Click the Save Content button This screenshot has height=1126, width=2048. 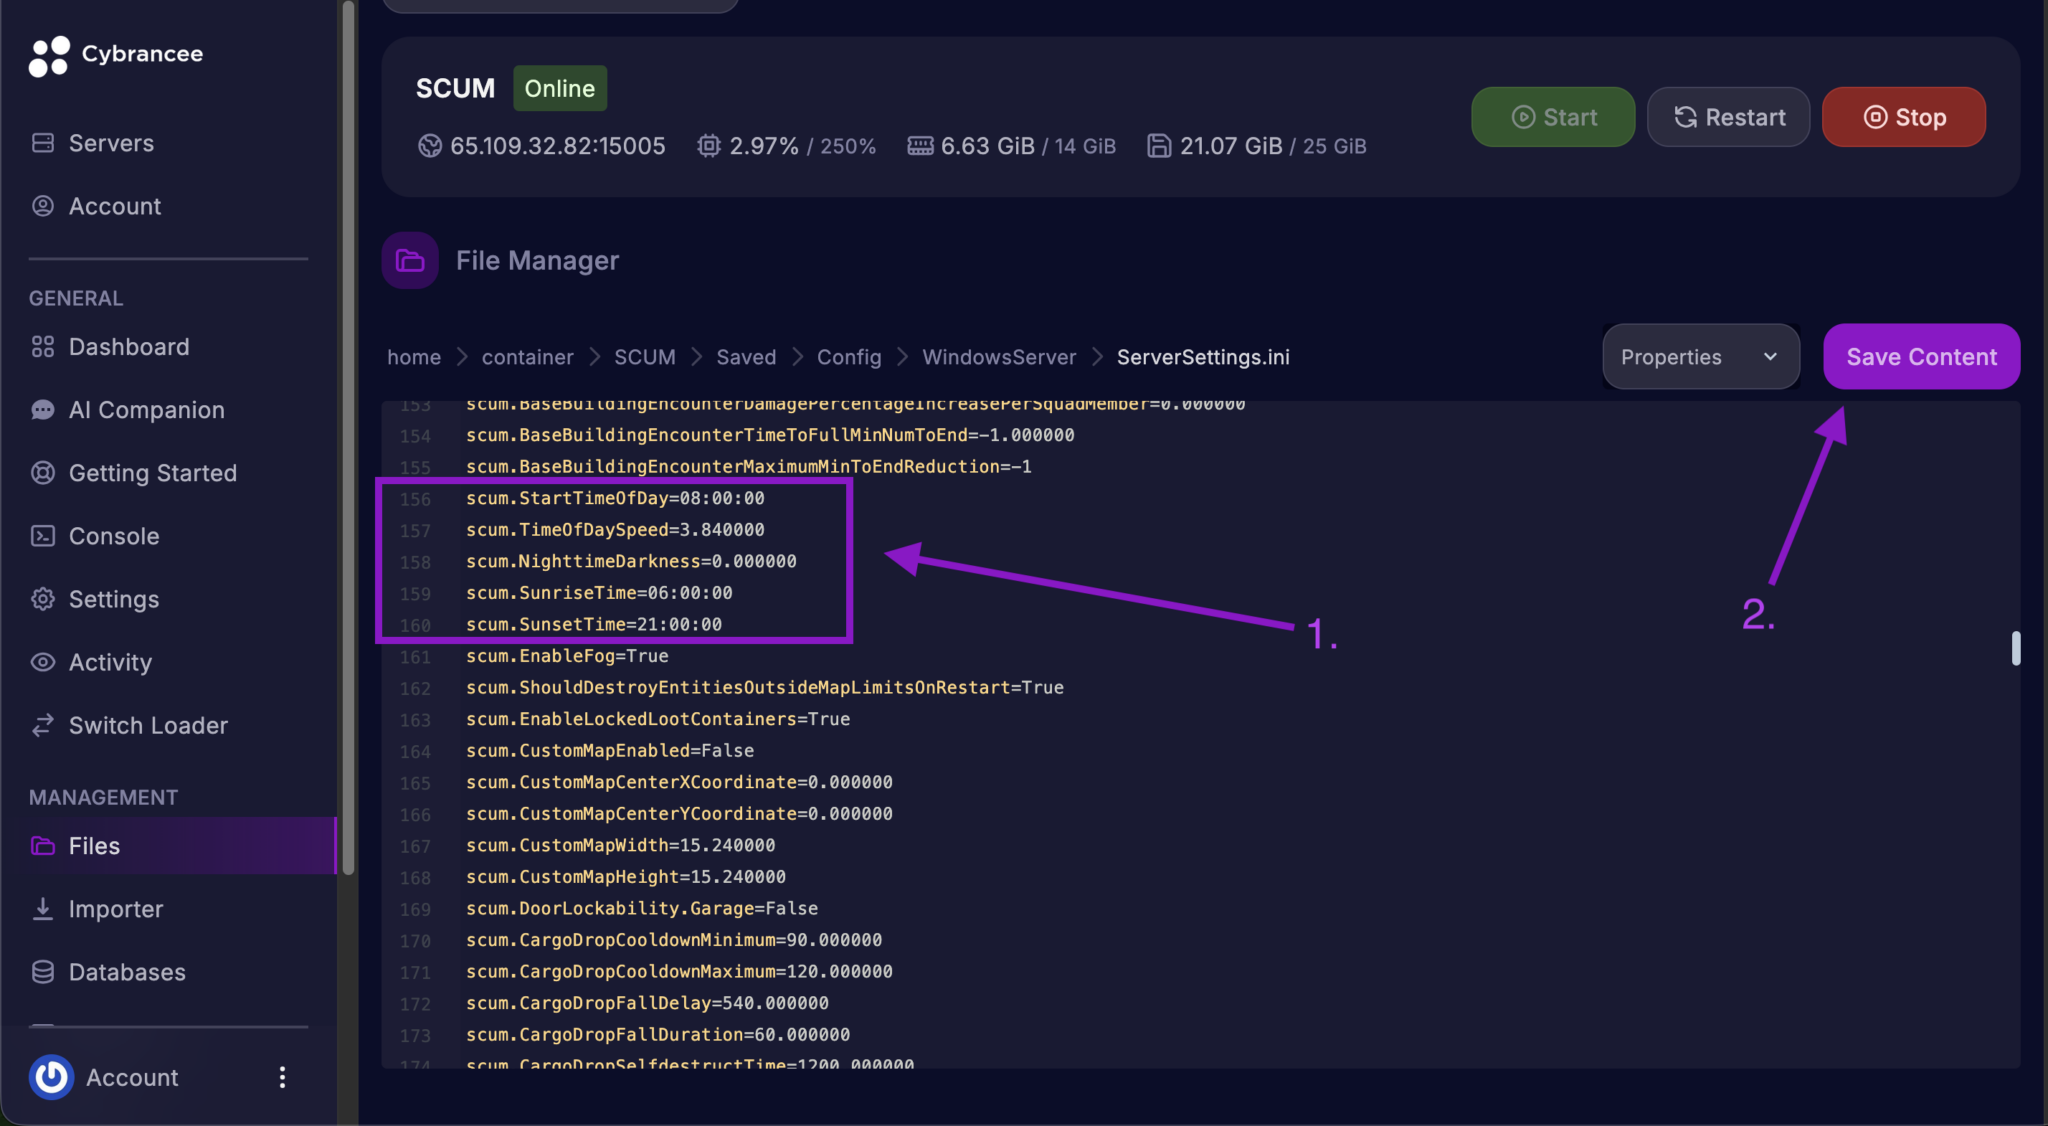click(1921, 357)
